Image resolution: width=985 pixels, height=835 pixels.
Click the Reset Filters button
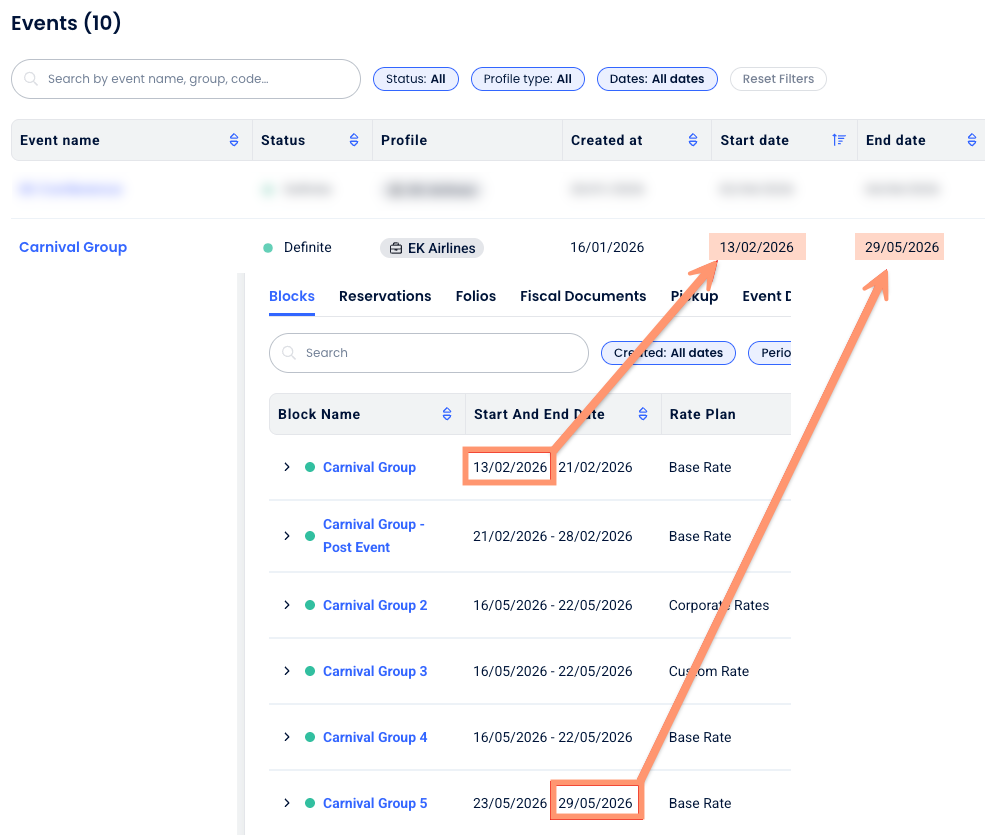(x=778, y=79)
